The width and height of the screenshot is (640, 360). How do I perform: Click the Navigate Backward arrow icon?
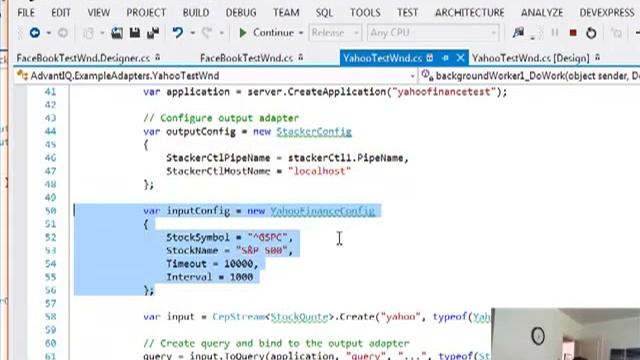[x=35, y=33]
